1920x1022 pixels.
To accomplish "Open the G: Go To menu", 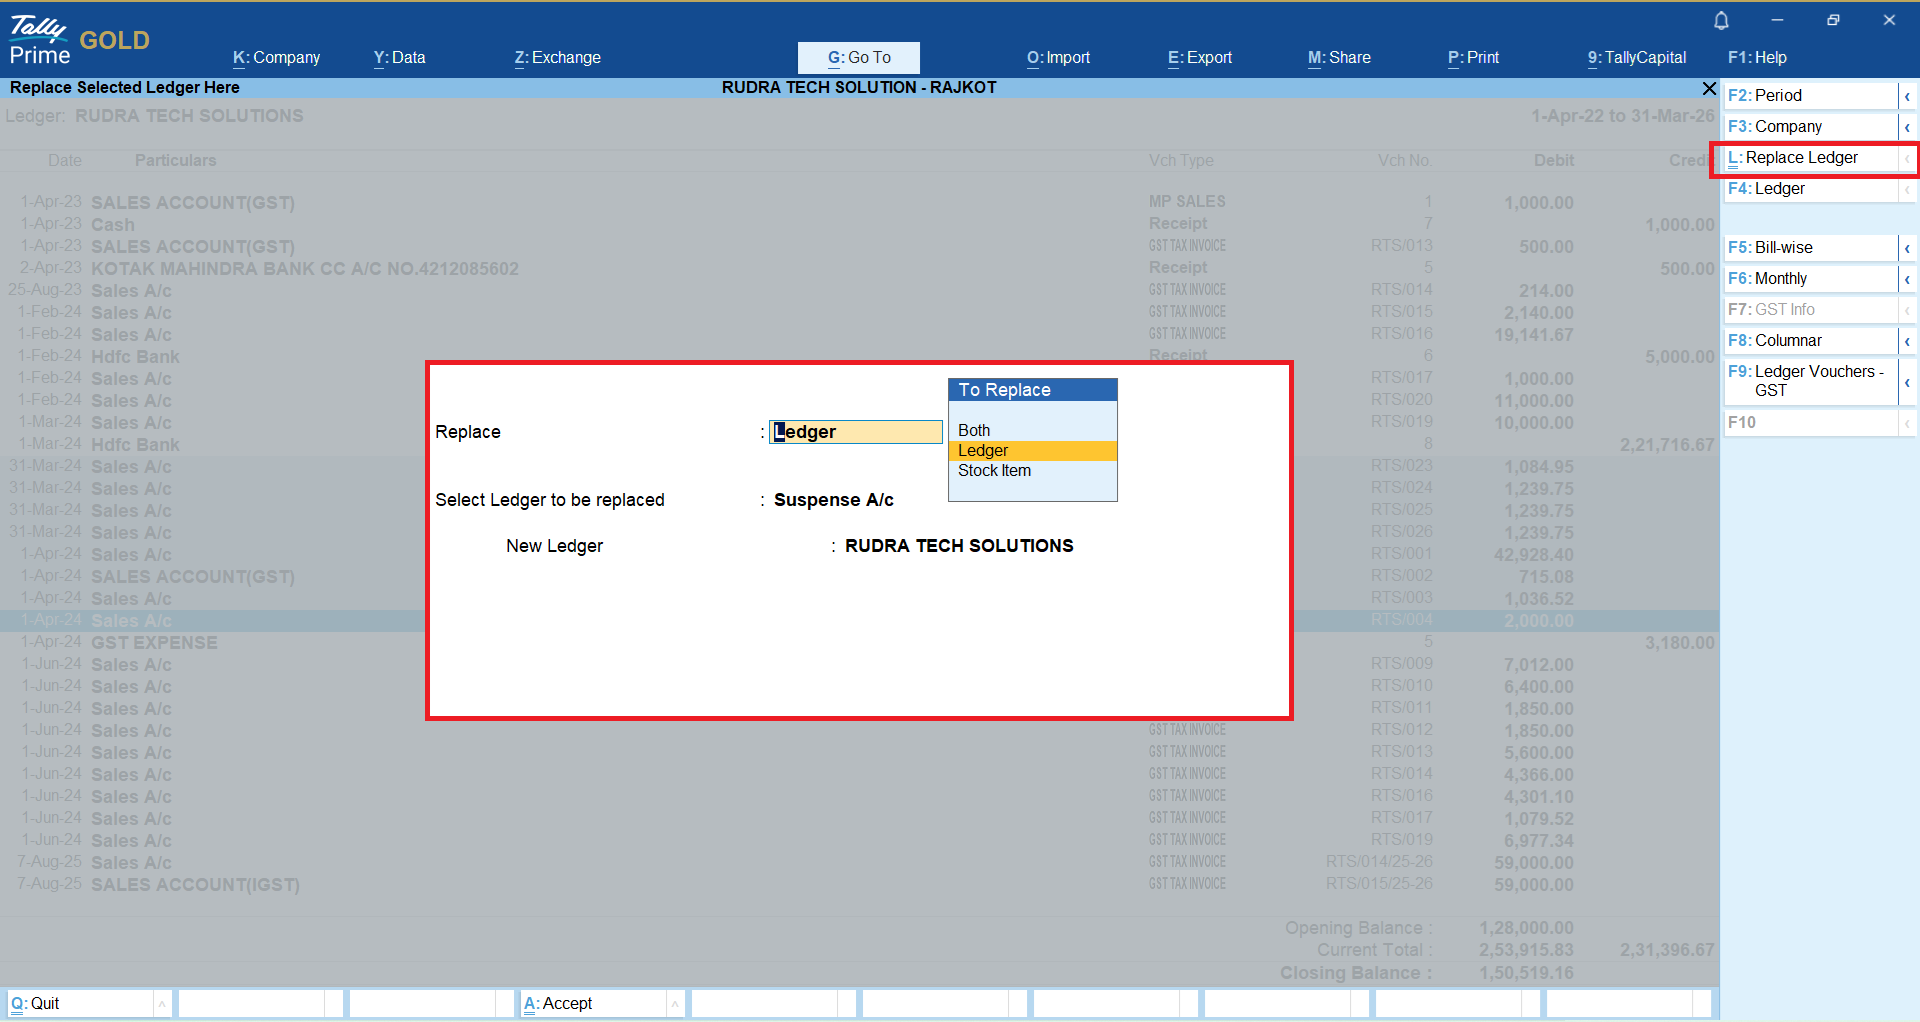I will (x=858, y=58).
